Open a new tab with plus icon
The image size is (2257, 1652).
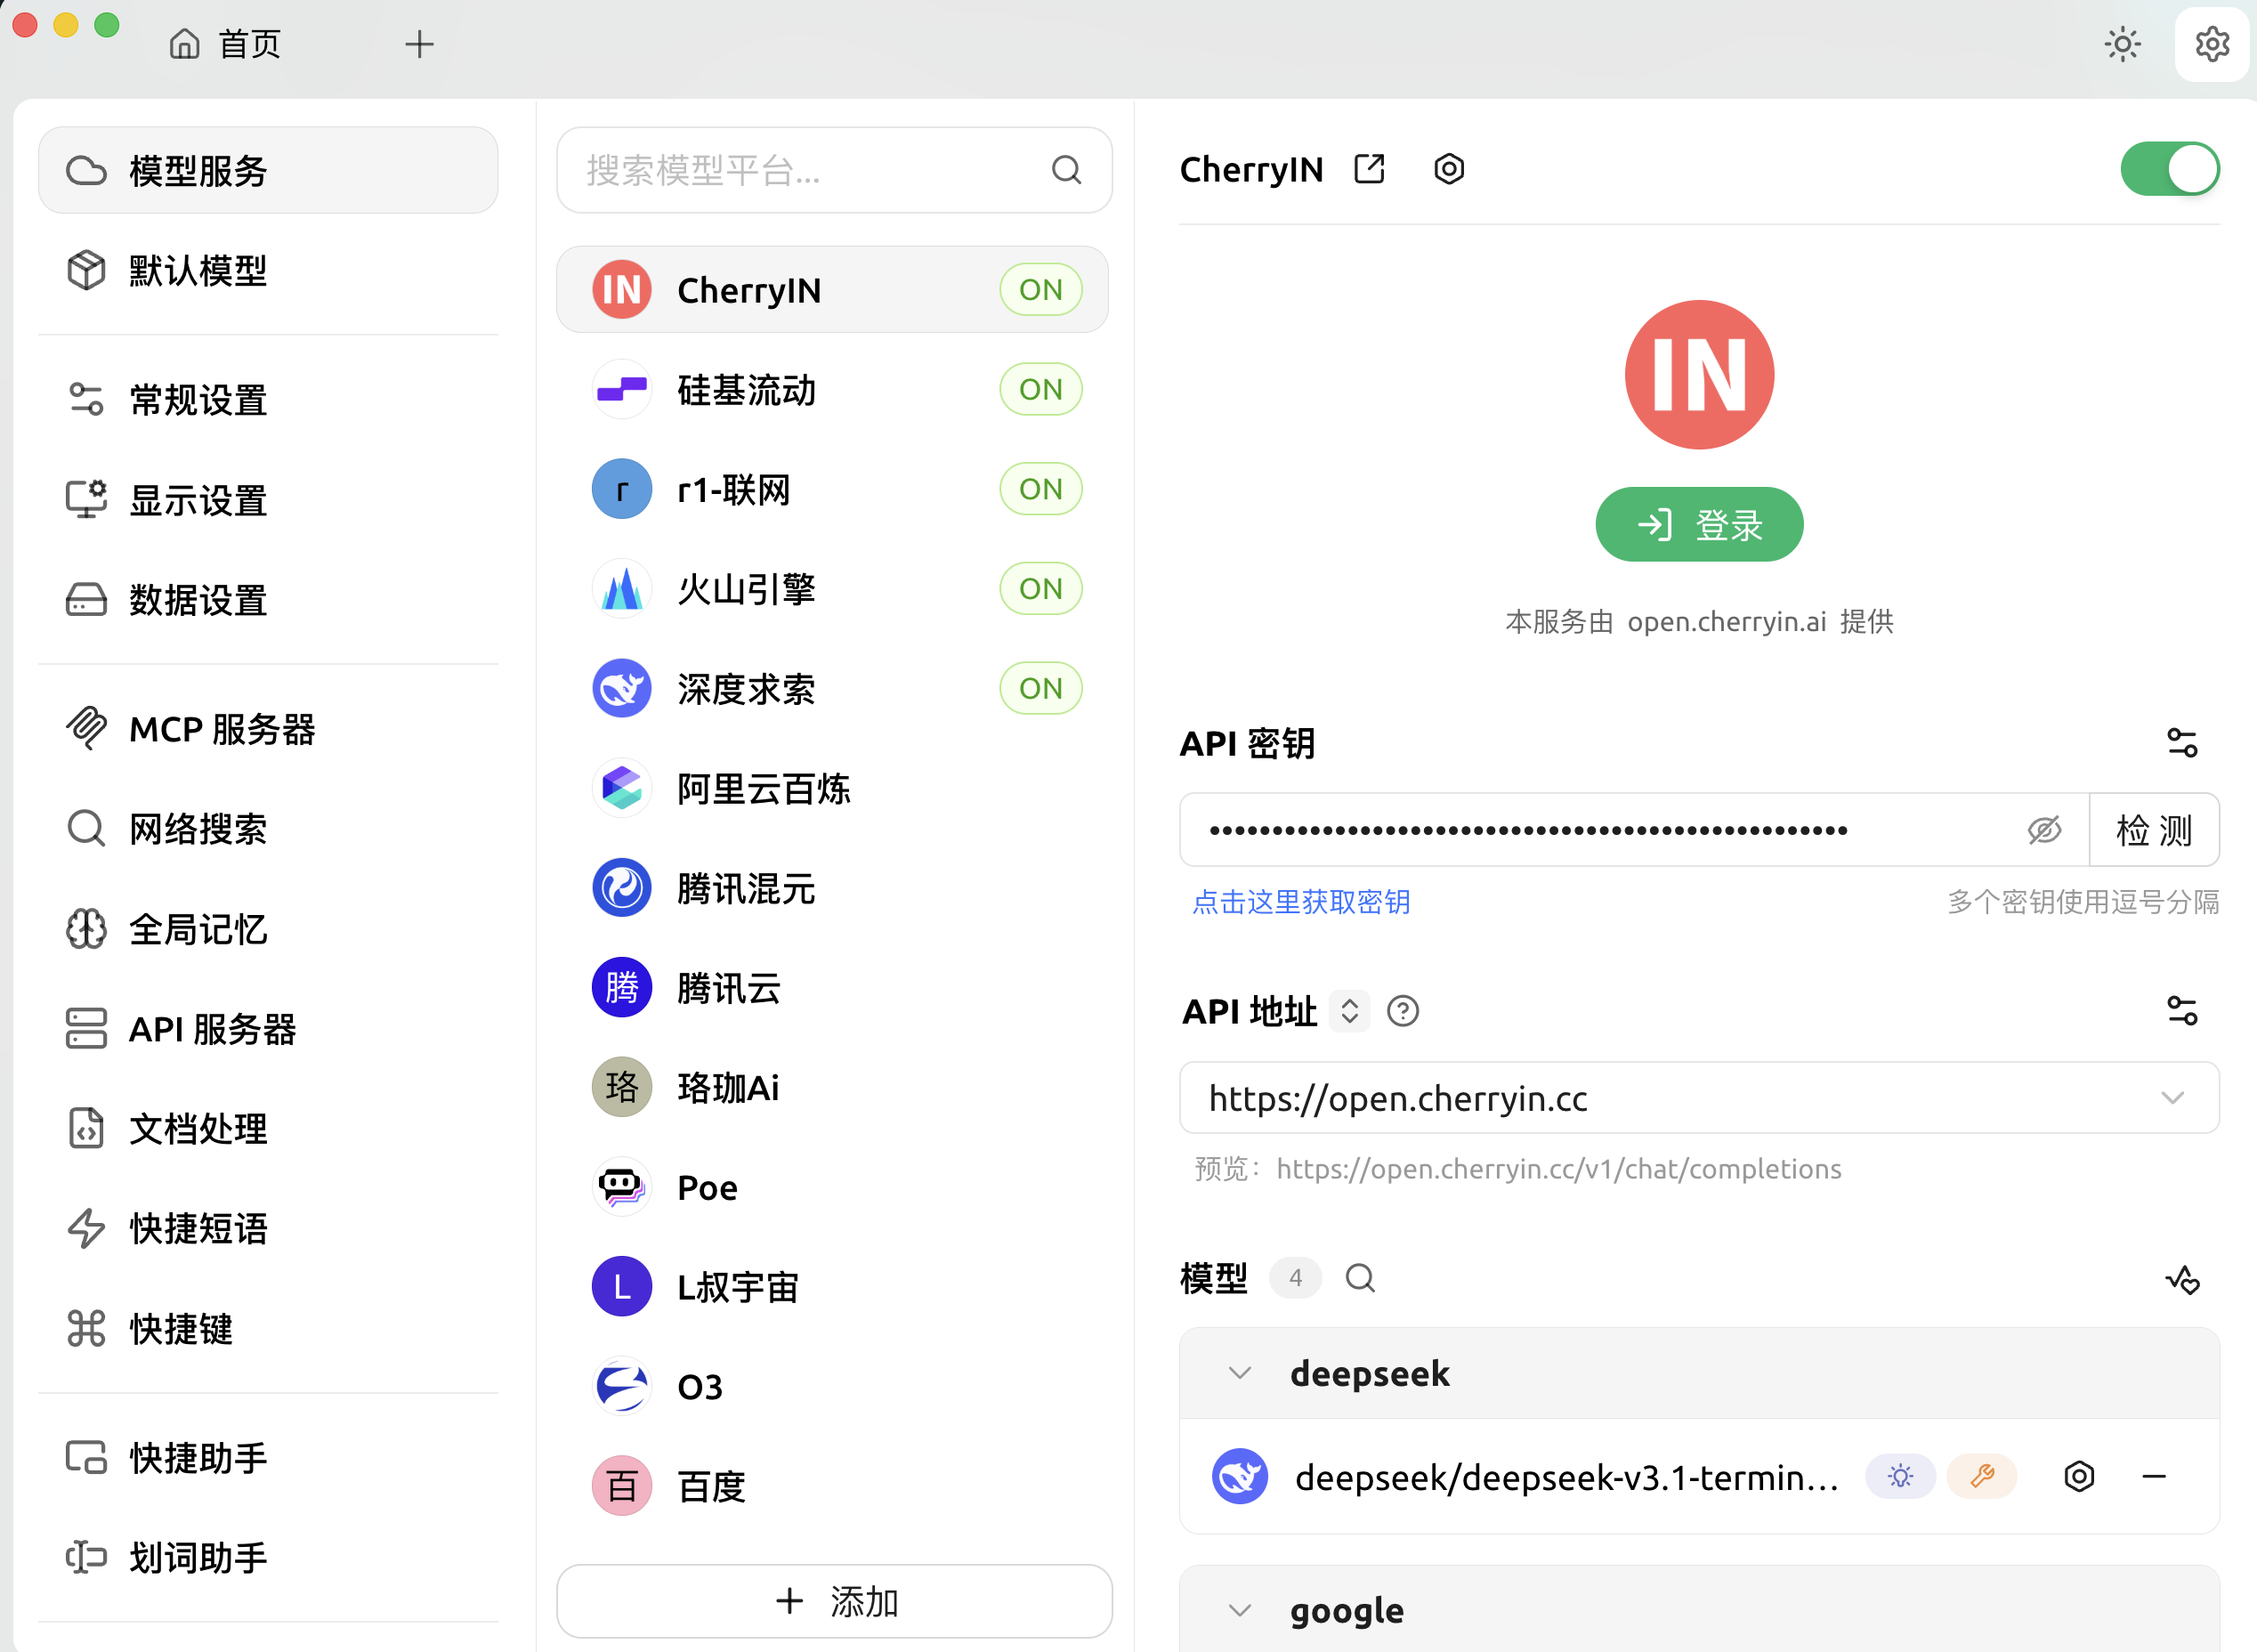(419, 44)
